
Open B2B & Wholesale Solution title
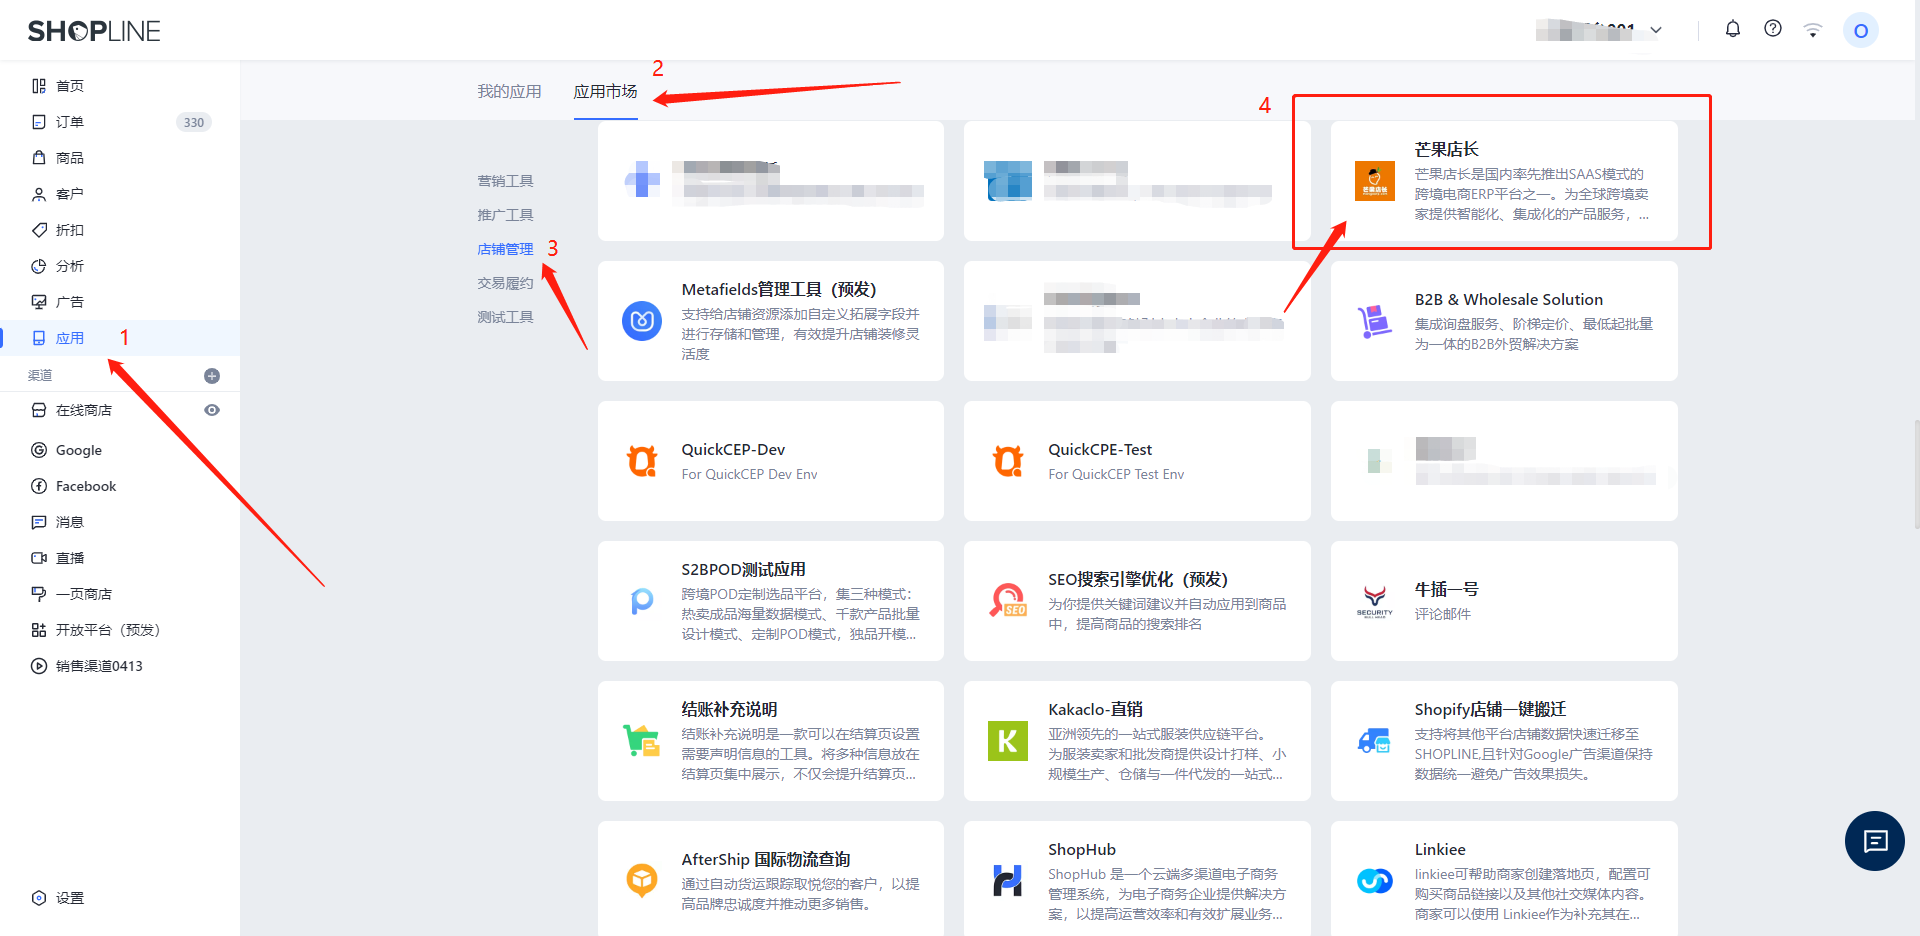point(1508,299)
